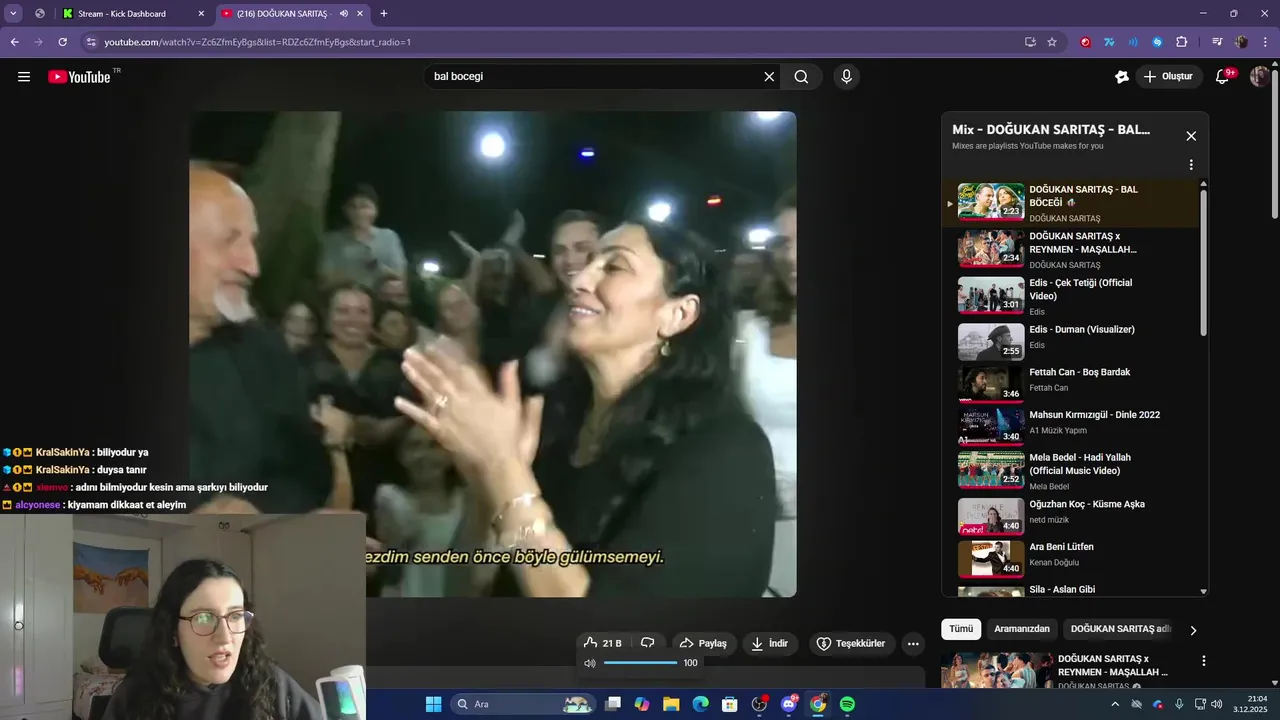Start voice search with microphone

[x=847, y=77]
